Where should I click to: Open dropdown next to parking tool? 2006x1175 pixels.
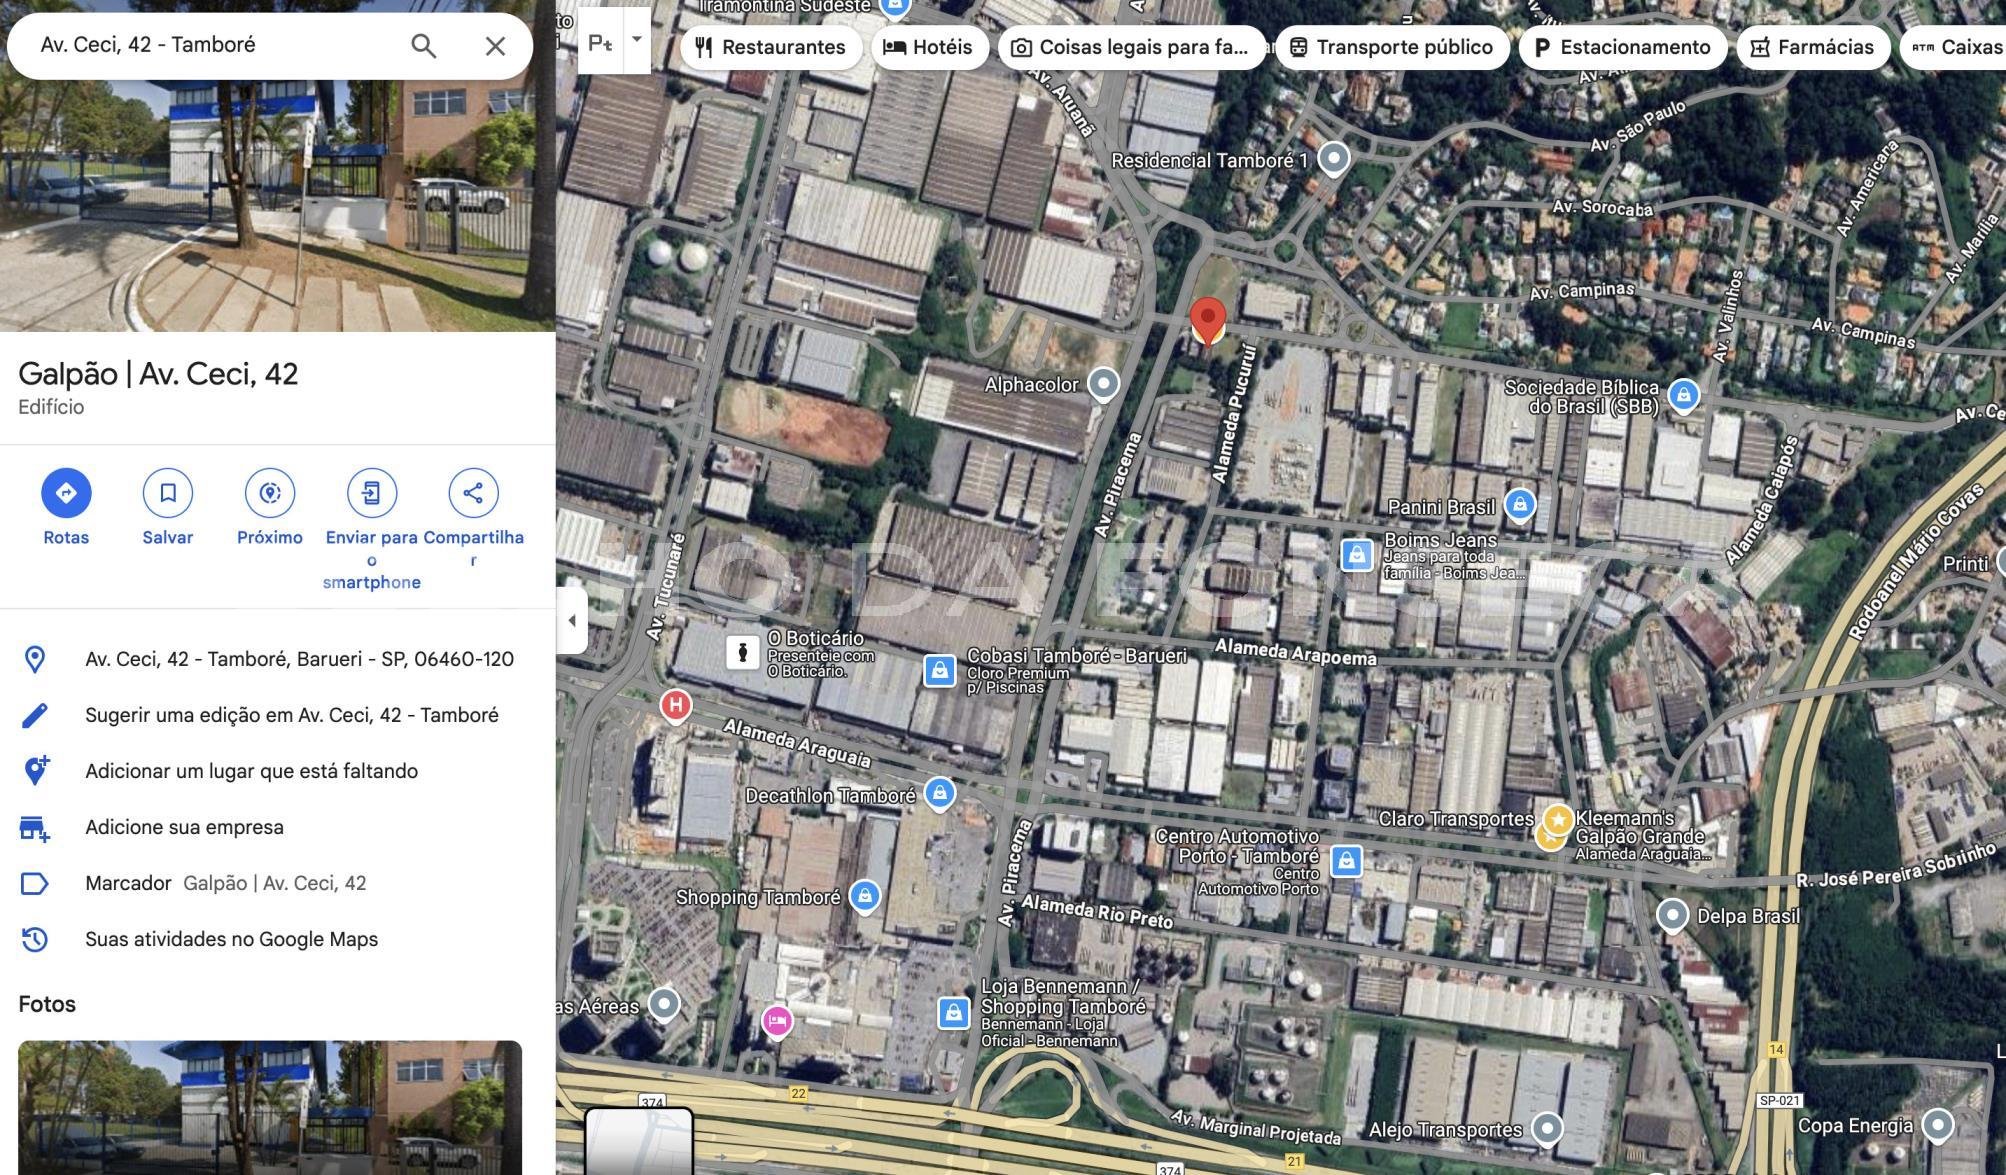637,40
